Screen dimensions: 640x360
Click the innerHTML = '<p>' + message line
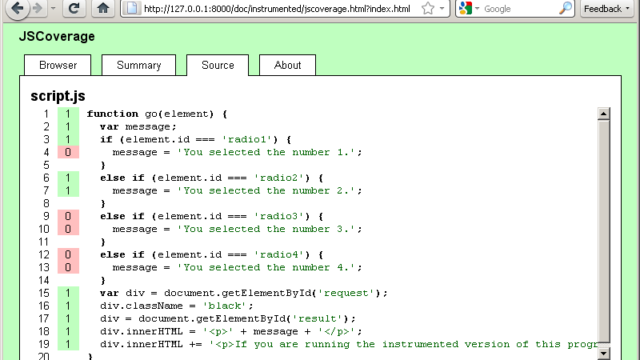(231, 331)
